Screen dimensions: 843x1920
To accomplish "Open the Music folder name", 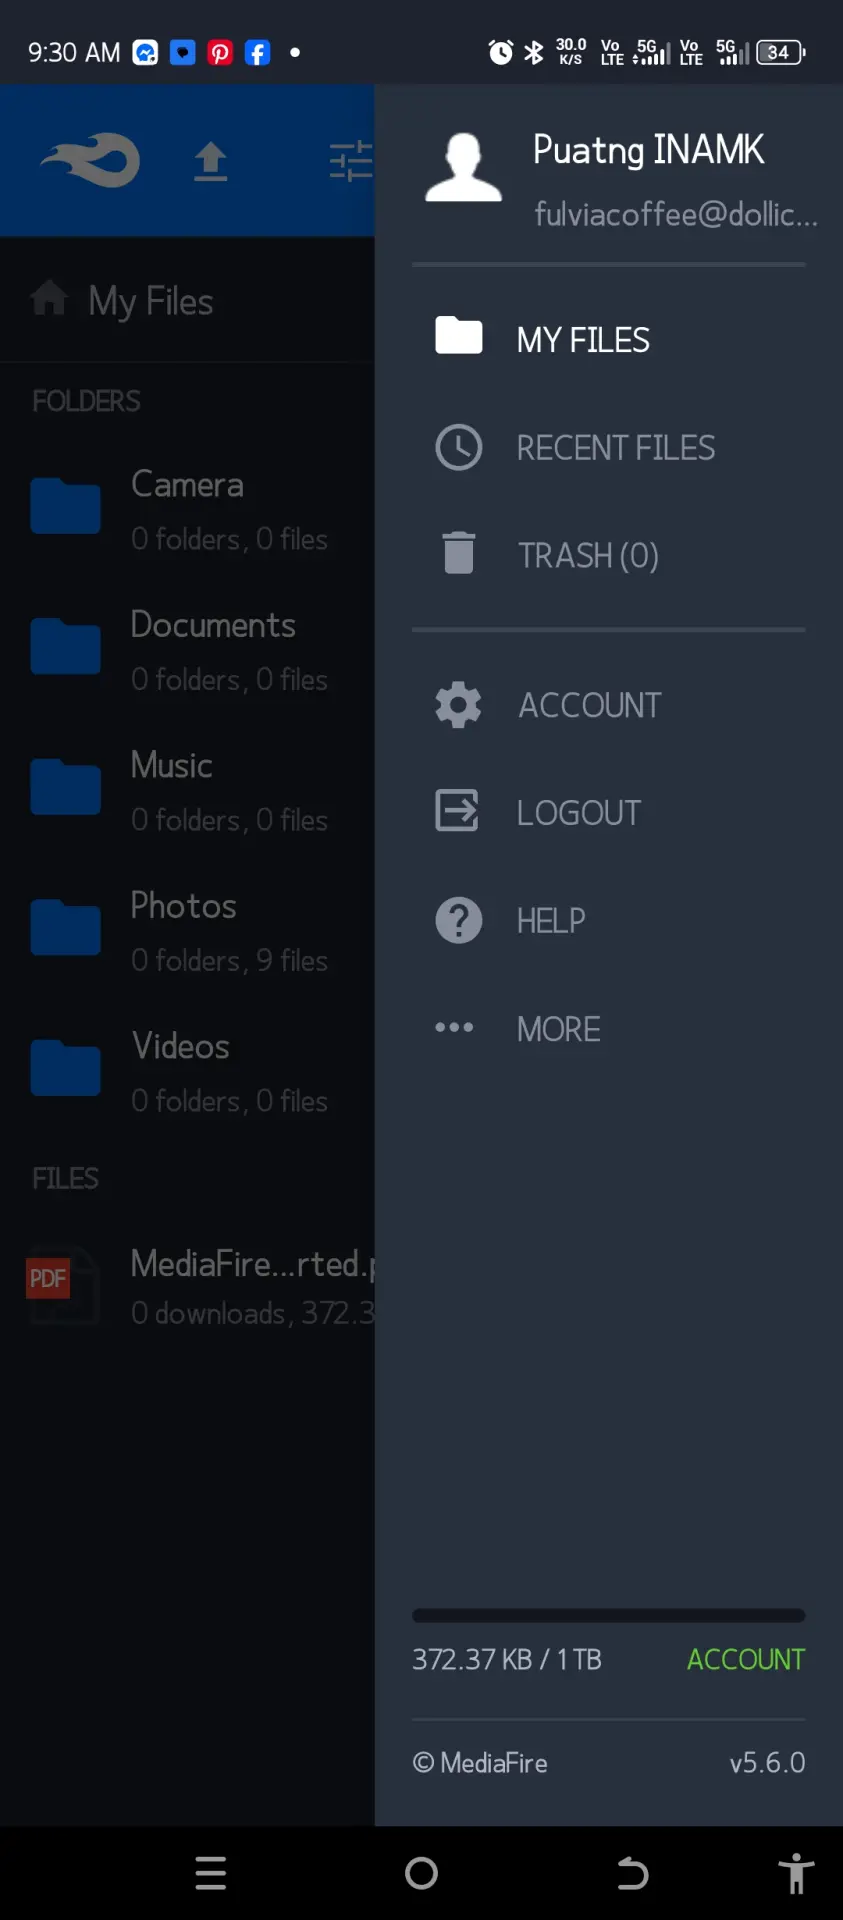I will [171, 765].
